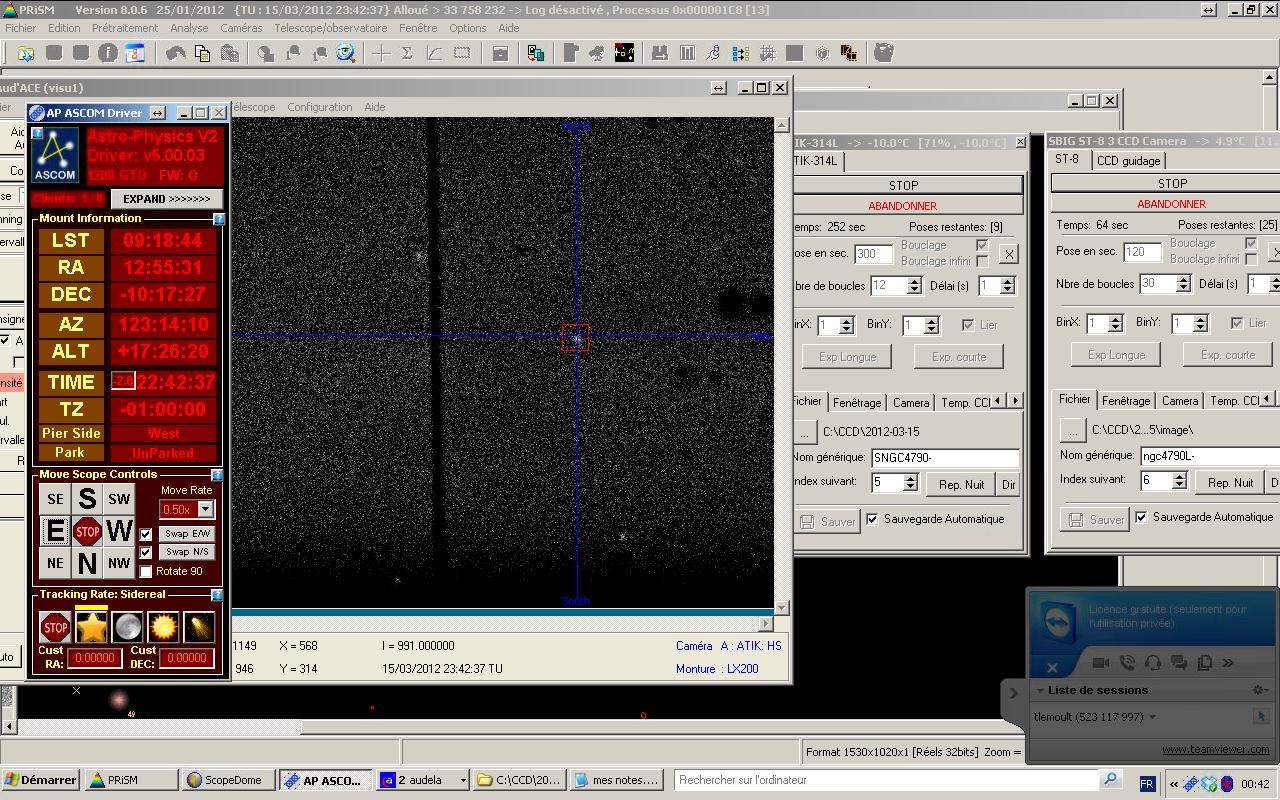1280x800 pixels.
Task: Click the ABANDONNER button in the ST-8 panel
Action: [x=1171, y=204]
